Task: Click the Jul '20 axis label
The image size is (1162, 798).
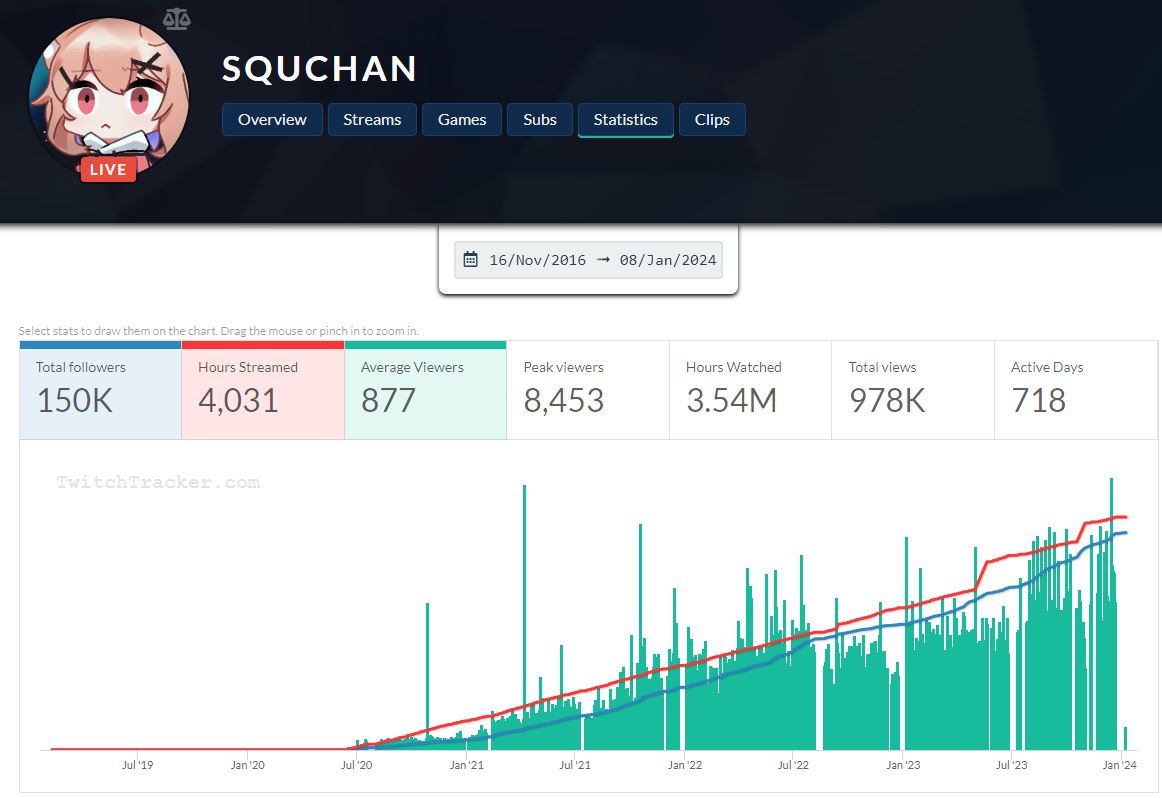Action: 356,765
